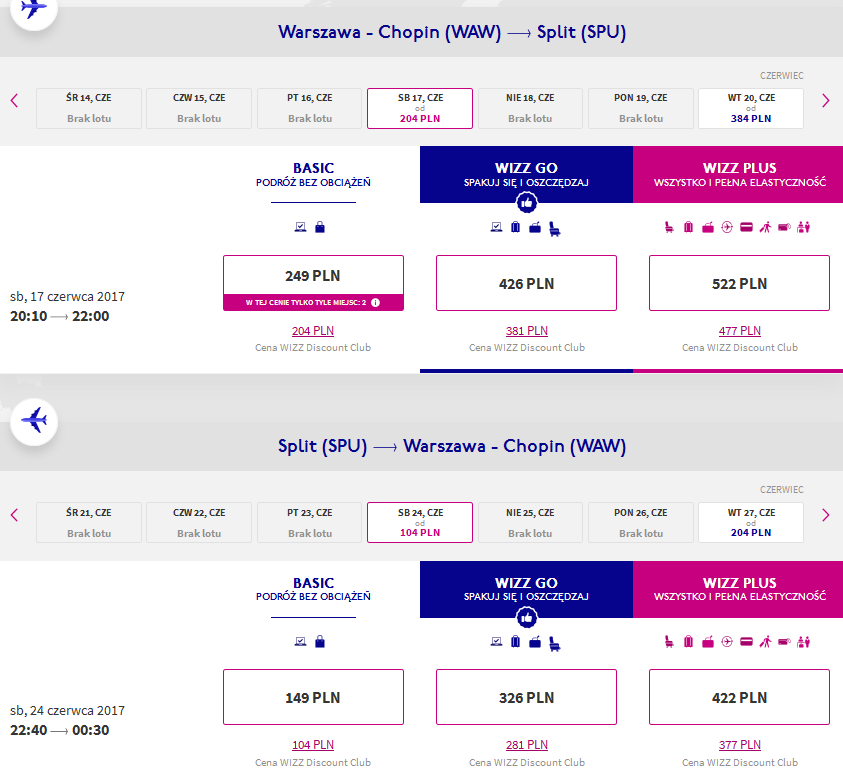Select outbound date NIE 18, CZE

(530, 108)
